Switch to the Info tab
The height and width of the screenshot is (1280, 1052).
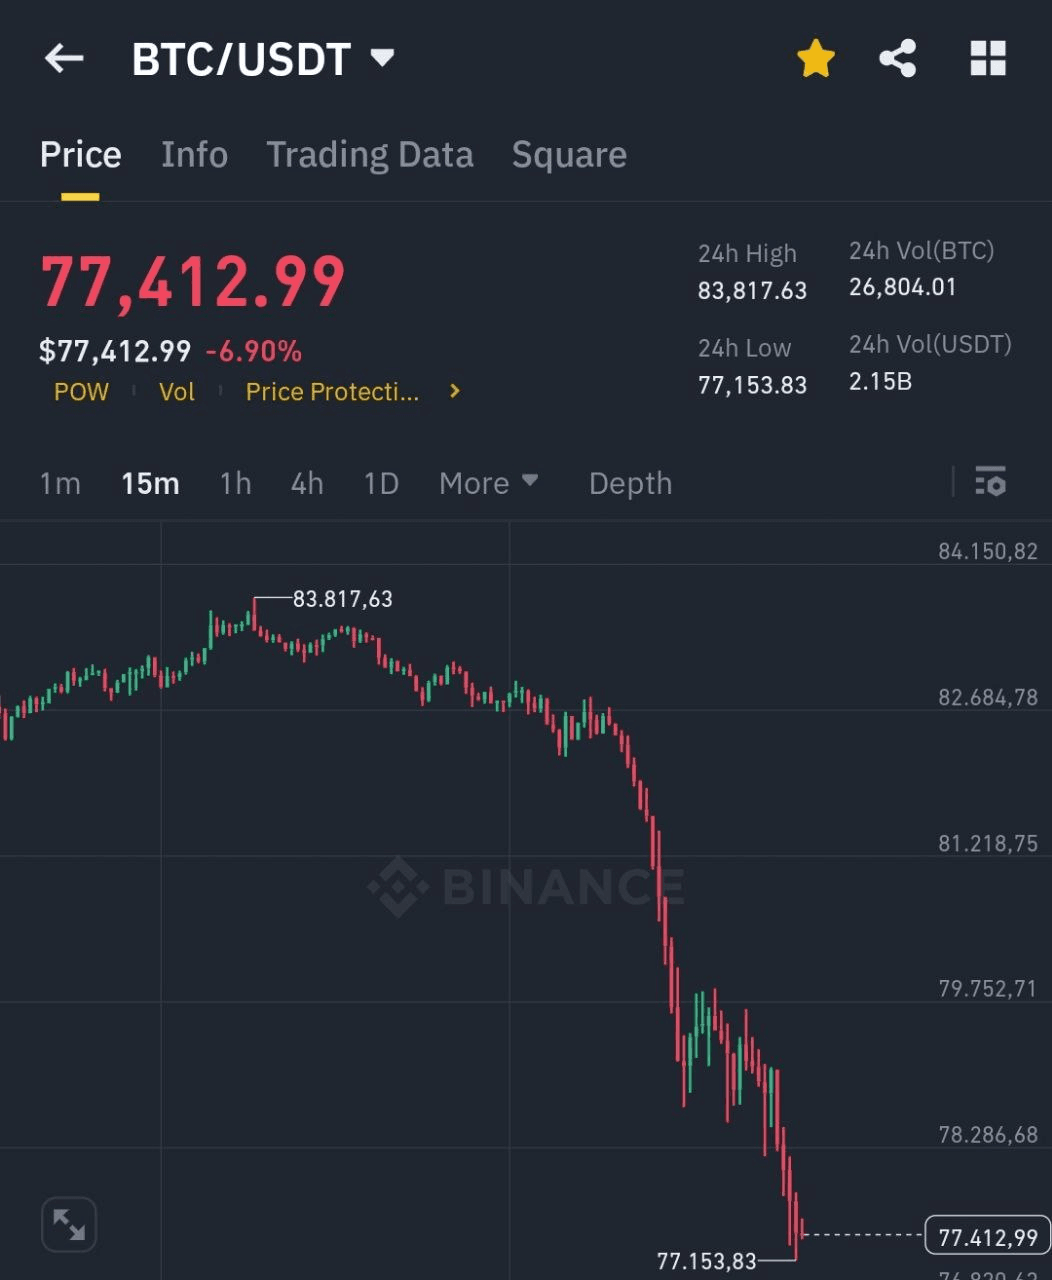(x=194, y=155)
